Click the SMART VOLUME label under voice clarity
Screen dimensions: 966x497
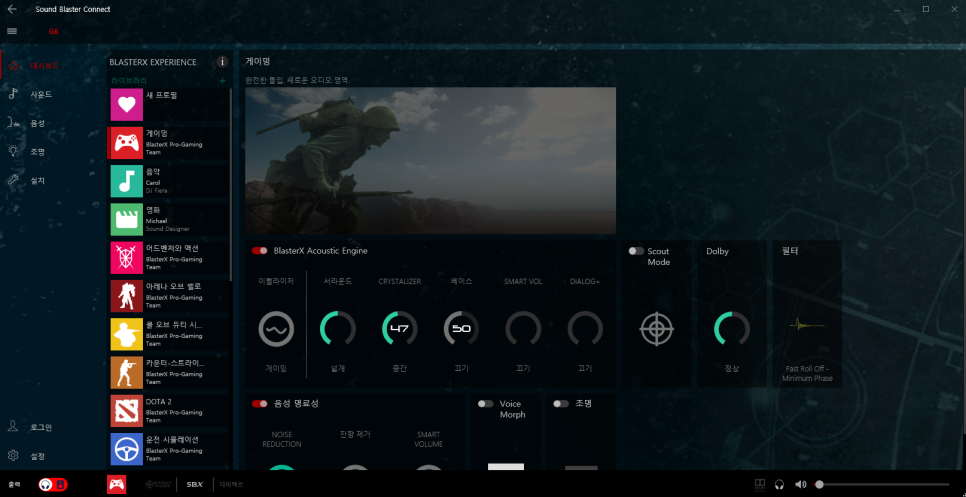[x=429, y=439]
